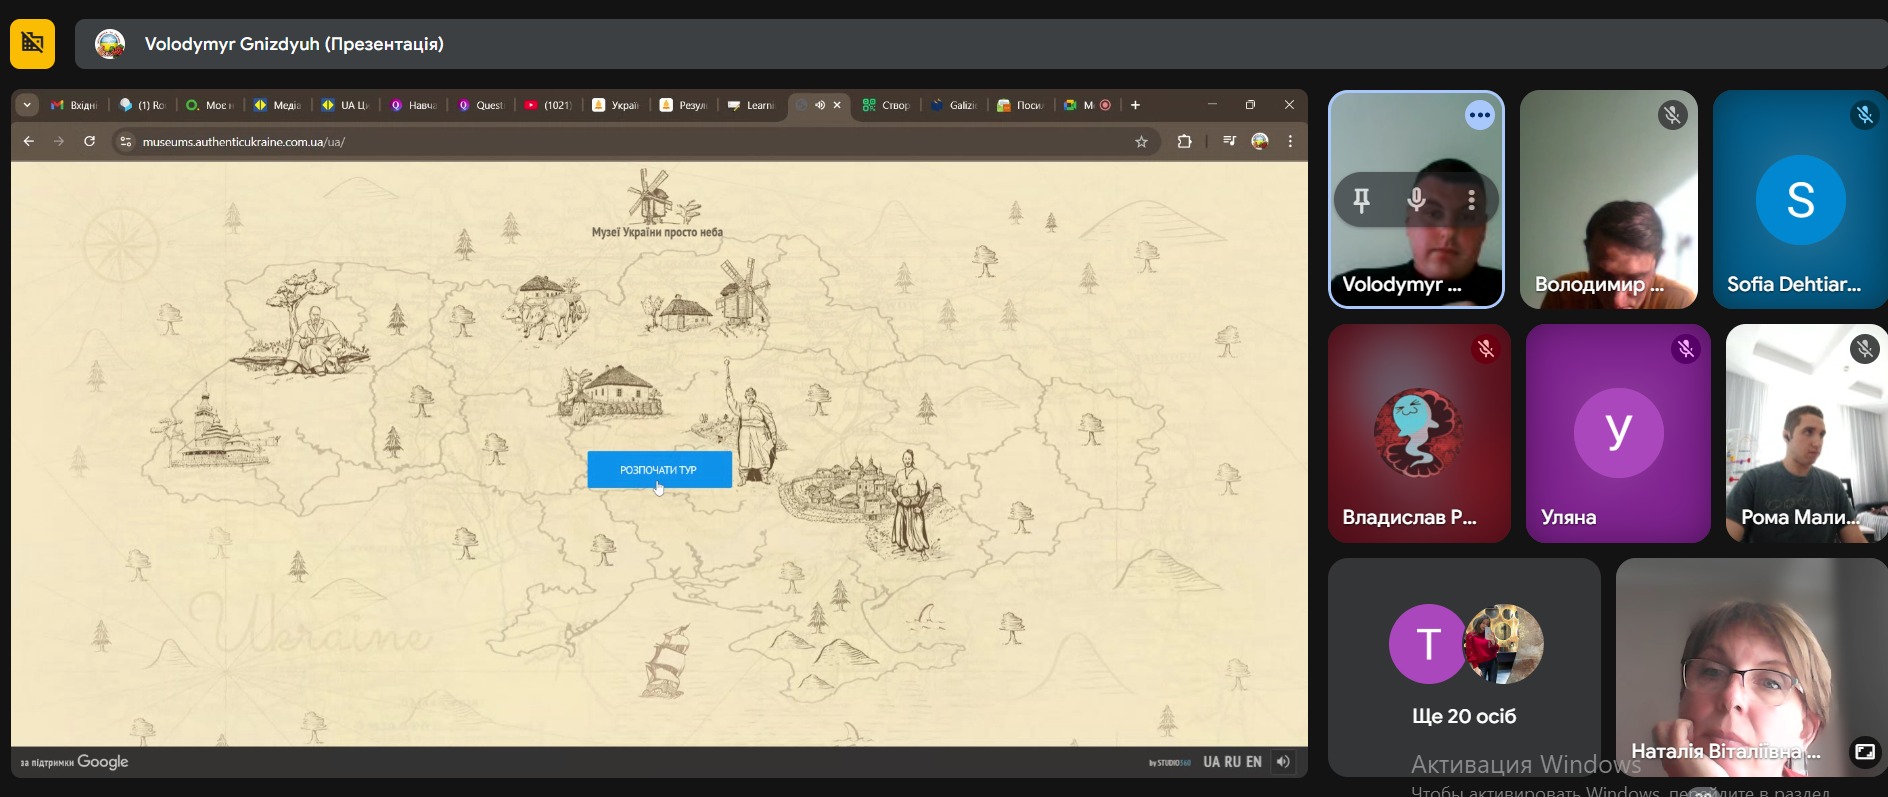Switch the site language to EN
The height and width of the screenshot is (797, 1888).
tap(1254, 762)
